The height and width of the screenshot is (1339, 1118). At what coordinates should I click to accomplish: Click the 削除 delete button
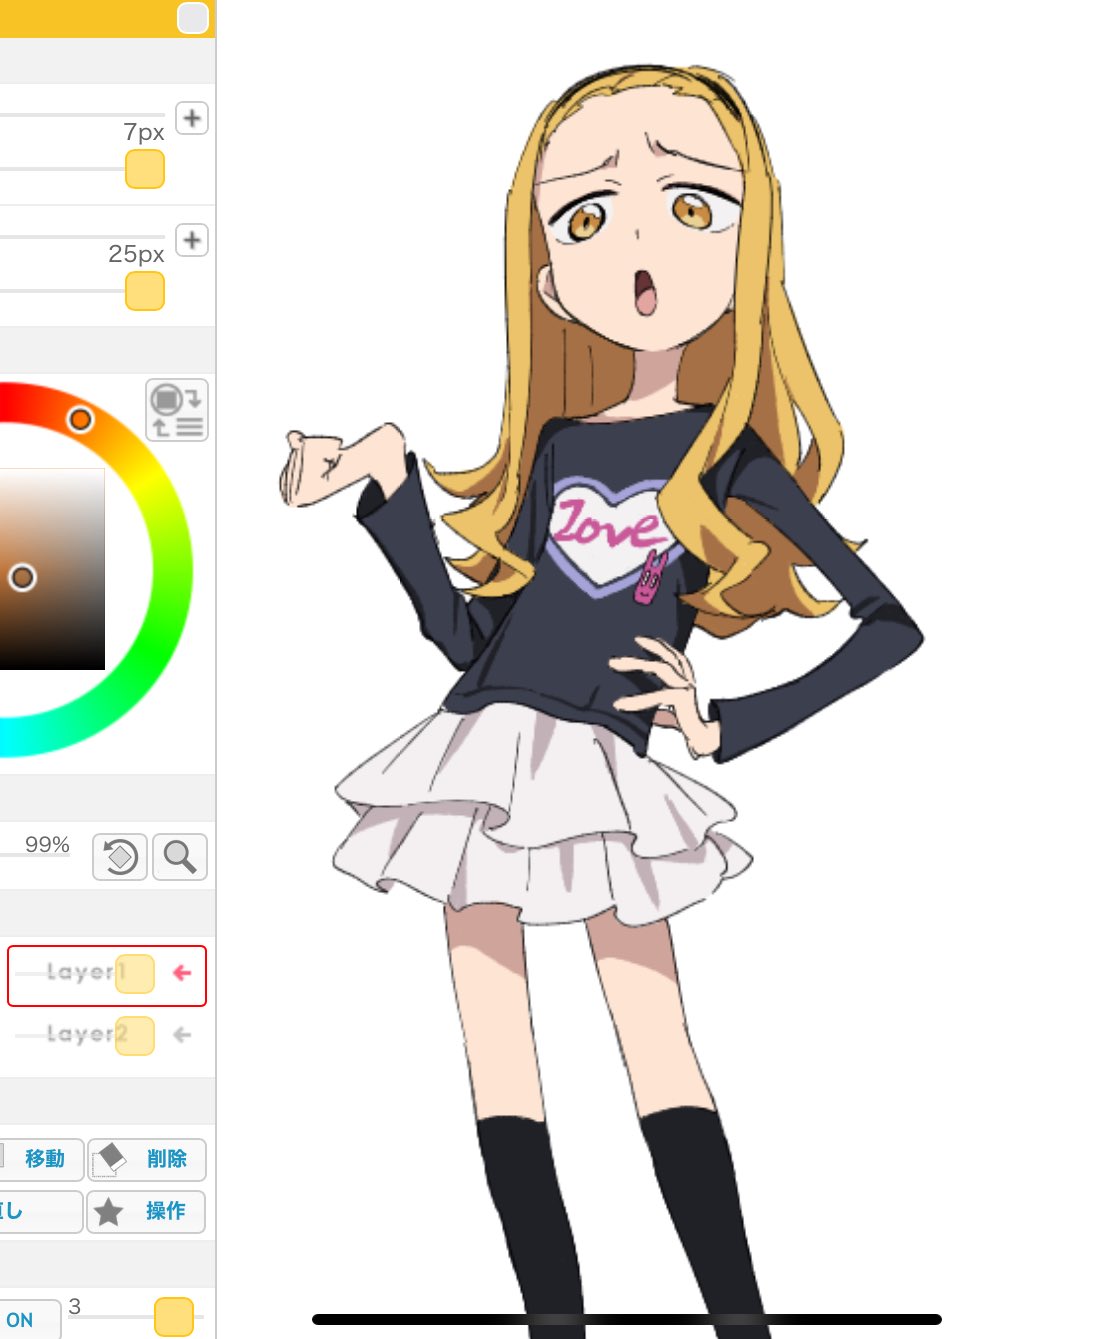[147, 1159]
